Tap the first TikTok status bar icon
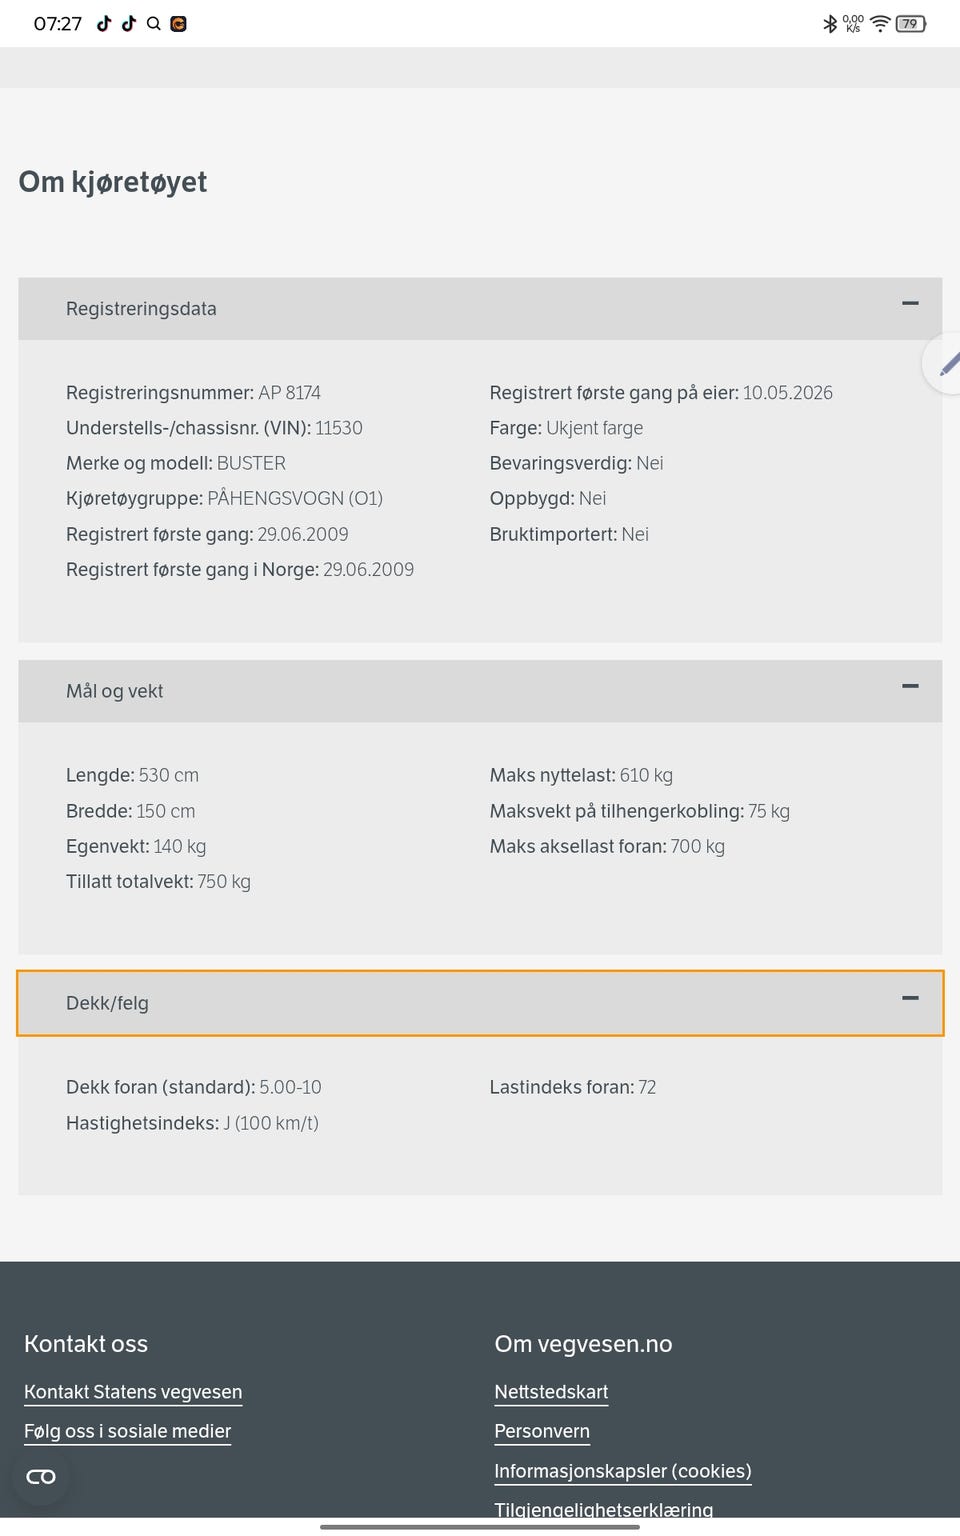Image resolution: width=960 pixels, height=1536 pixels. point(104,23)
